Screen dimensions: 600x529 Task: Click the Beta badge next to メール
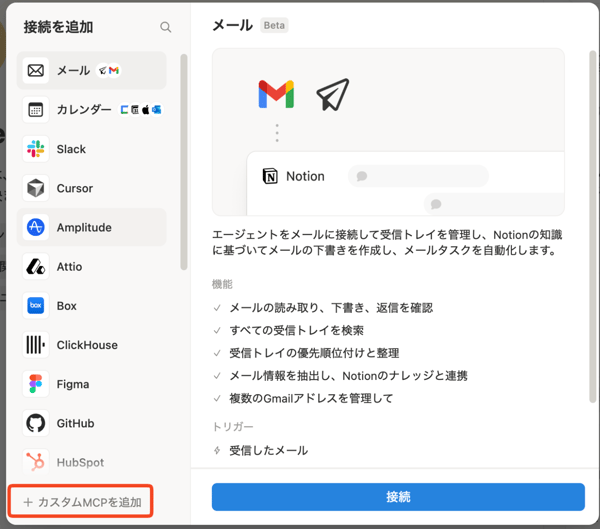coord(274,25)
